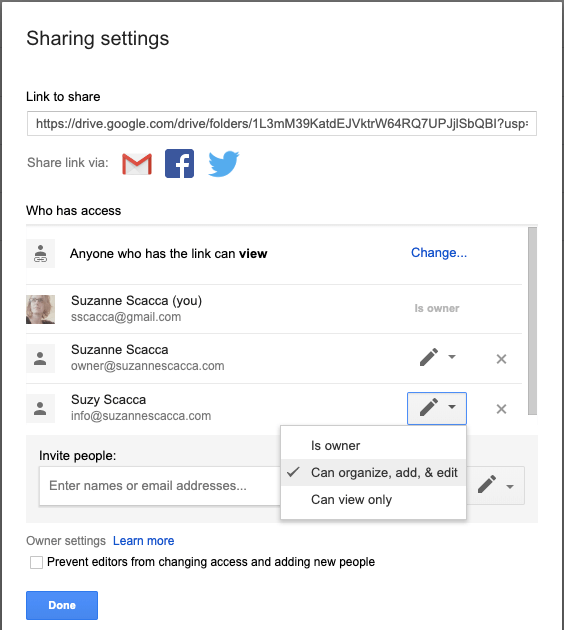Open permission dropdown for owner@suzannescacca.com
Image resolution: width=564 pixels, height=630 pixels.
[437, 357]
